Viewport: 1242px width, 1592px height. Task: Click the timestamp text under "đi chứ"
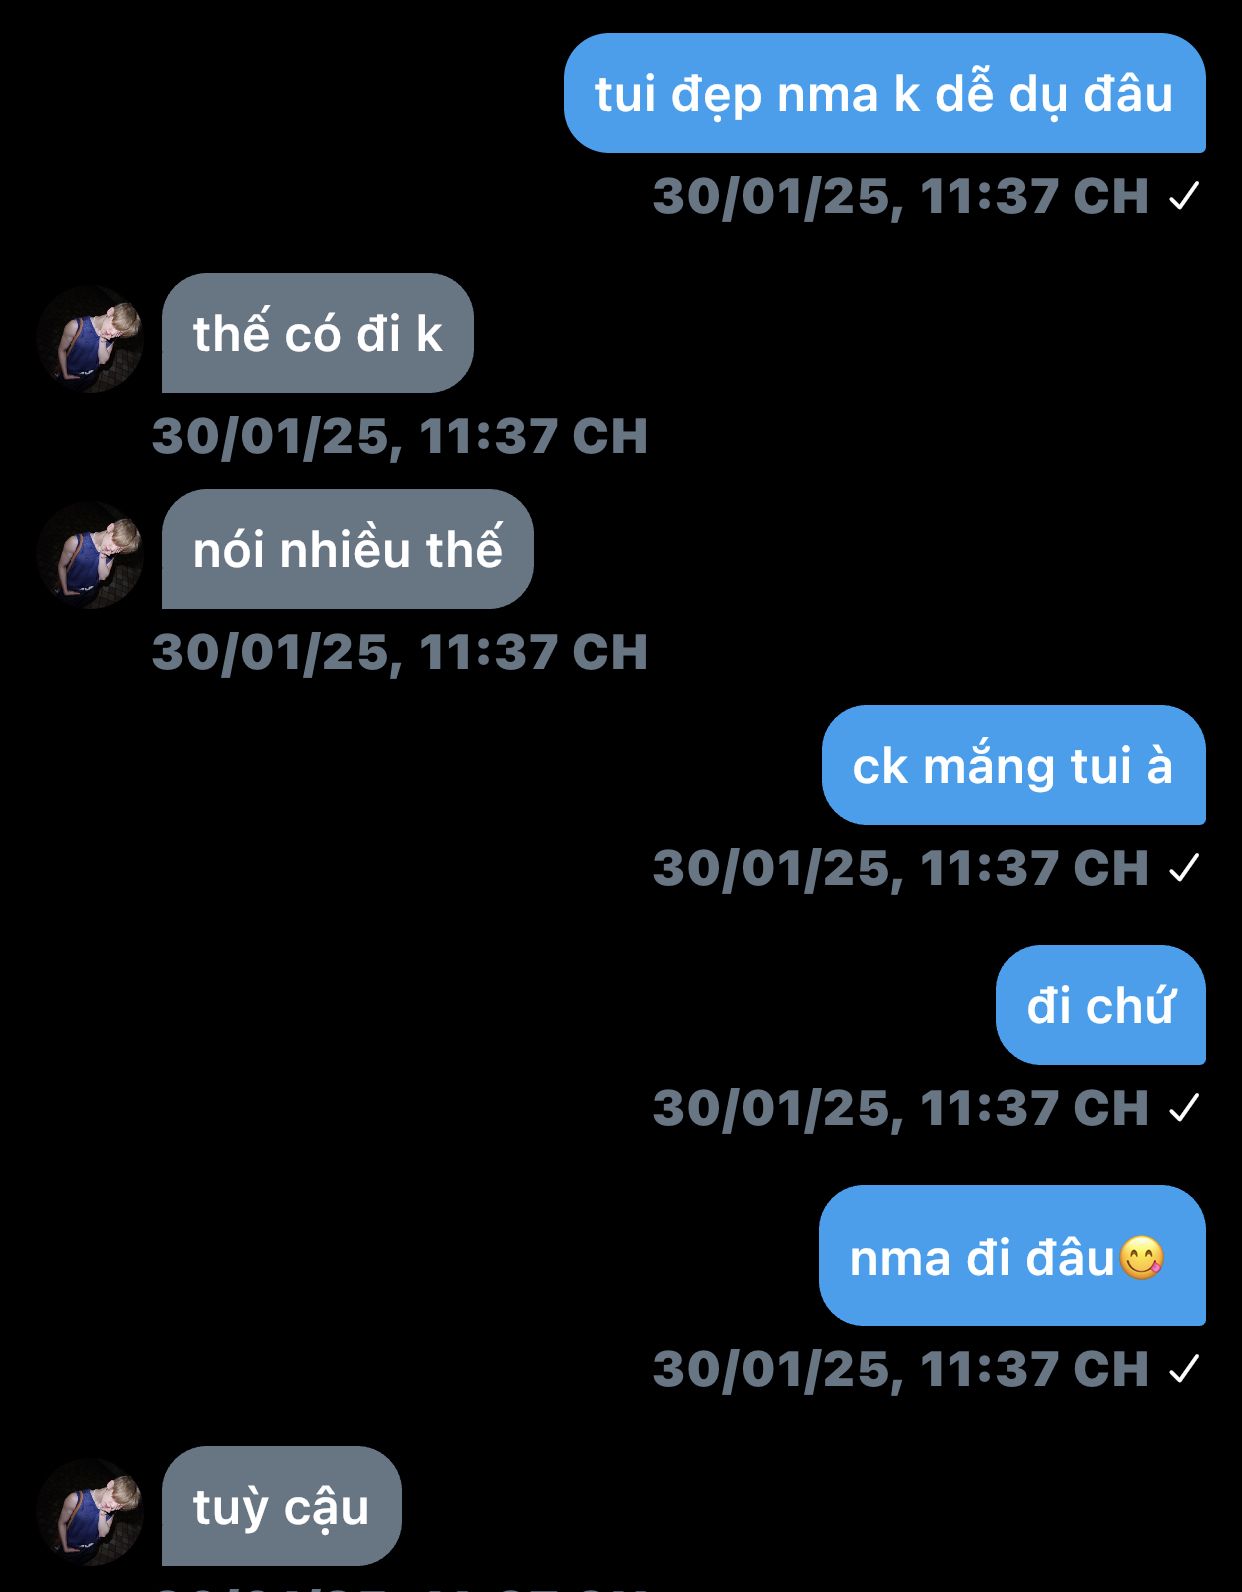click(x=901, y=1109)
